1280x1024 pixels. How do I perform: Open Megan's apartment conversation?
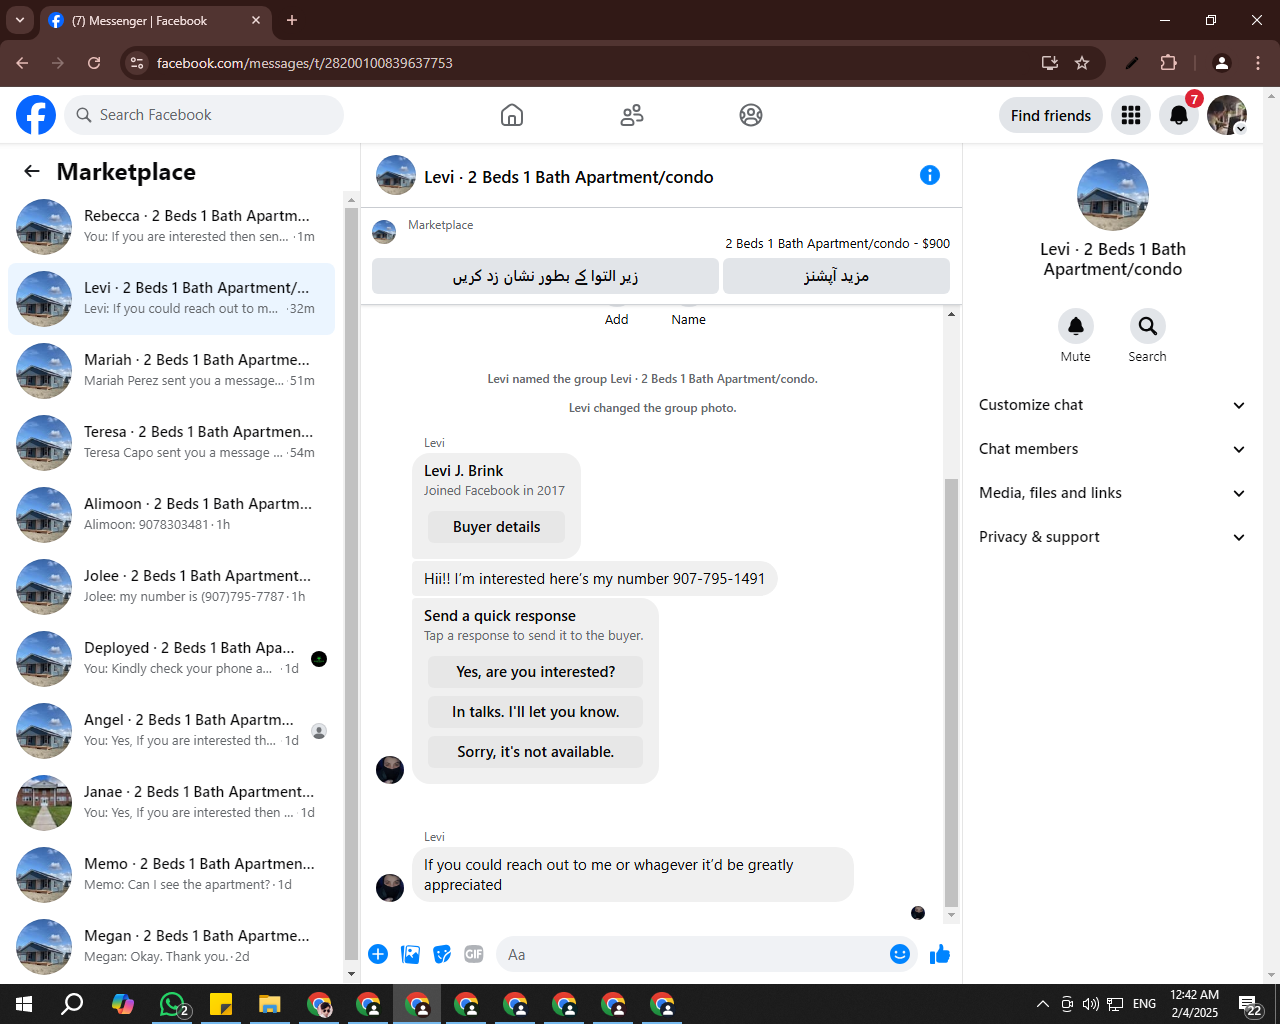click(172, 947)
